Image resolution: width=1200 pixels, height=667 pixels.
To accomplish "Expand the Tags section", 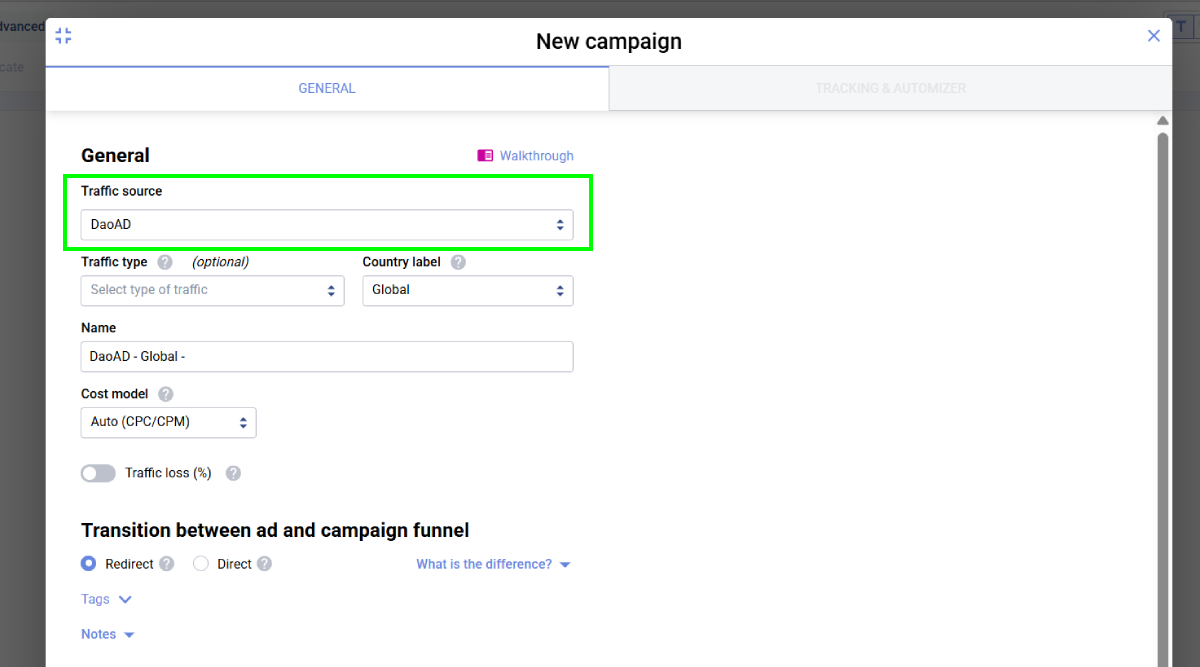I will (x=106, y=599).
